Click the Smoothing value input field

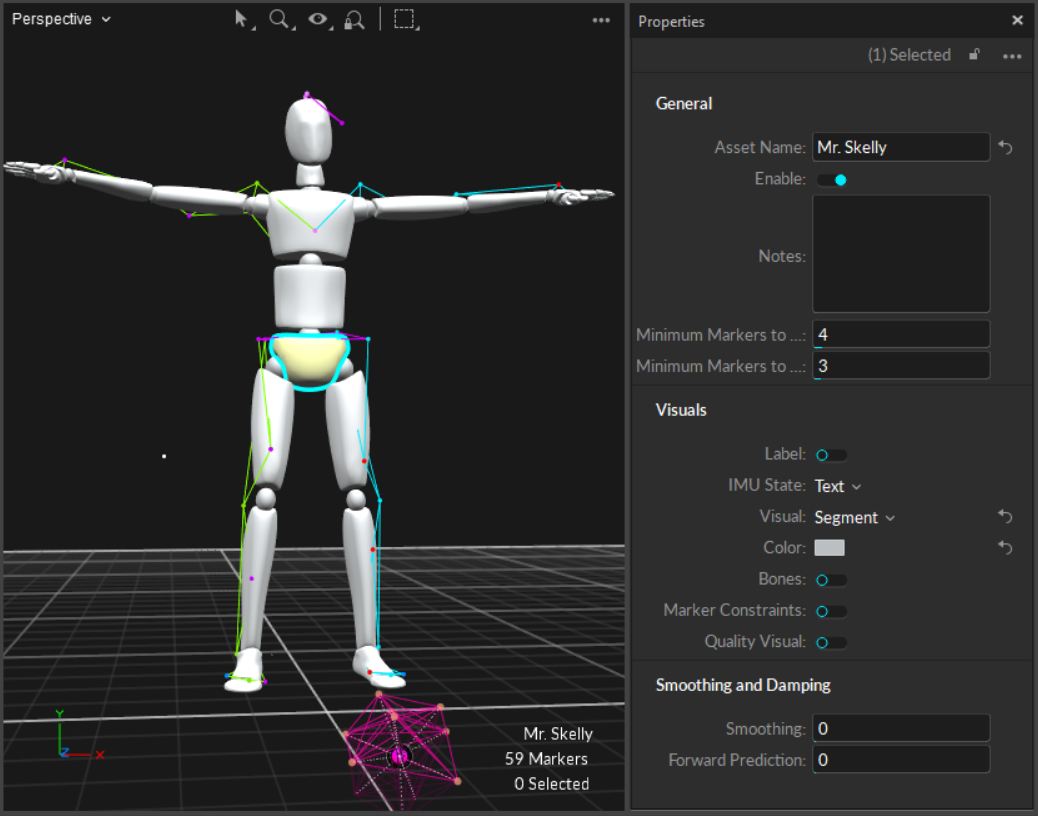900,728
